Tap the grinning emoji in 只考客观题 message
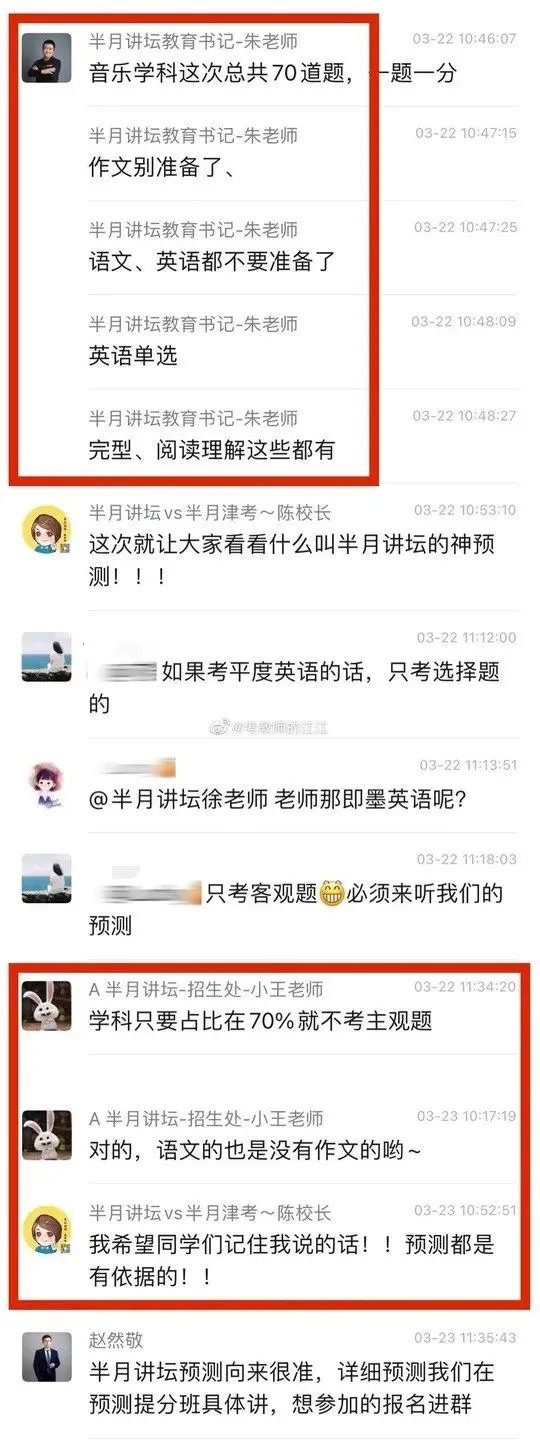 pos(332,894)
